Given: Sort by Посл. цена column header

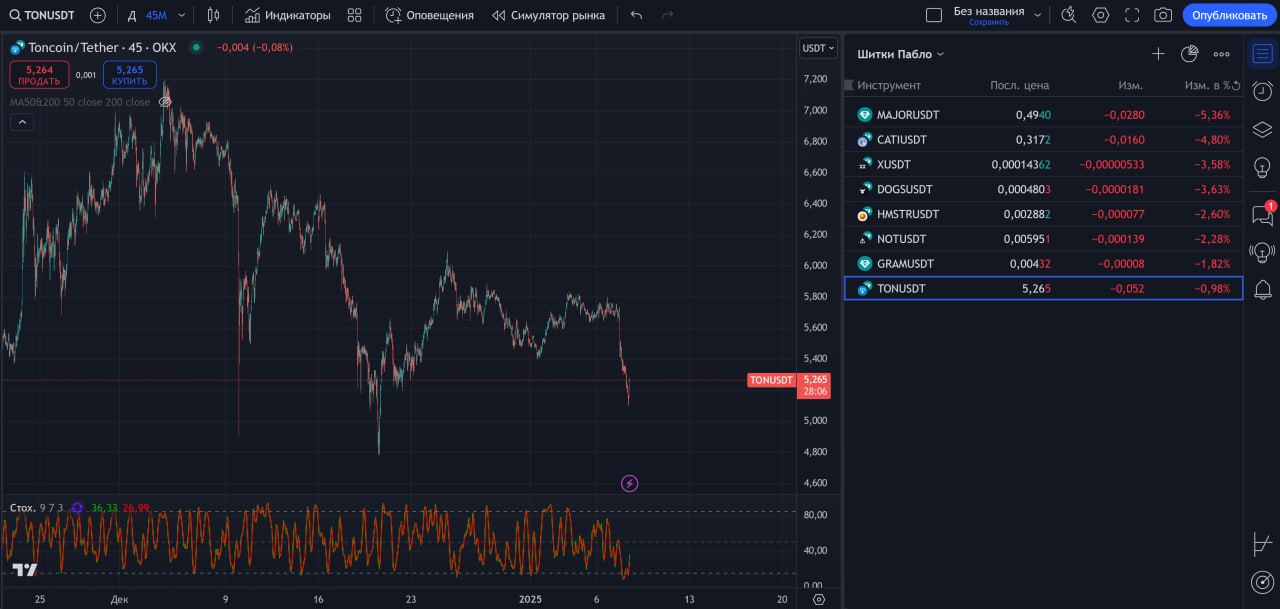Looking at the screenshot, I should (1019, 85).
